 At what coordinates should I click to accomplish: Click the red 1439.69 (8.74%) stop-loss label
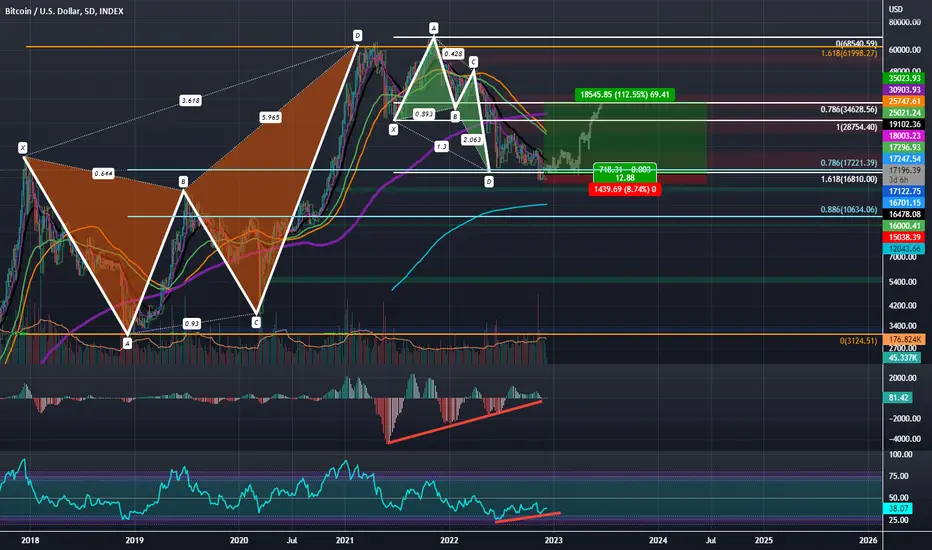click(625, 189)
